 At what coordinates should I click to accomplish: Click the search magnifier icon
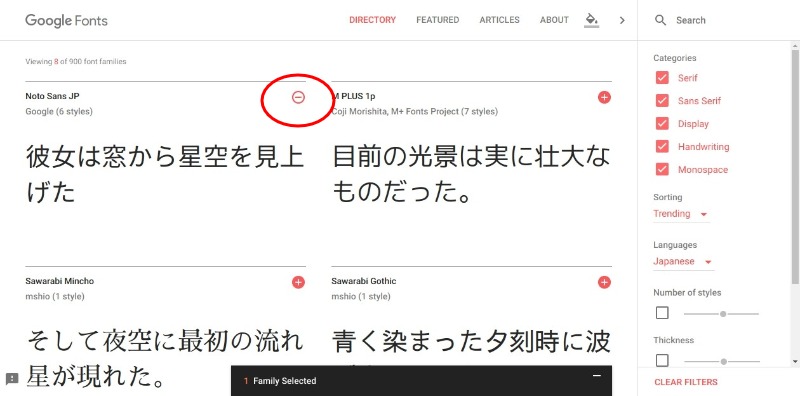tap(660, 20)
